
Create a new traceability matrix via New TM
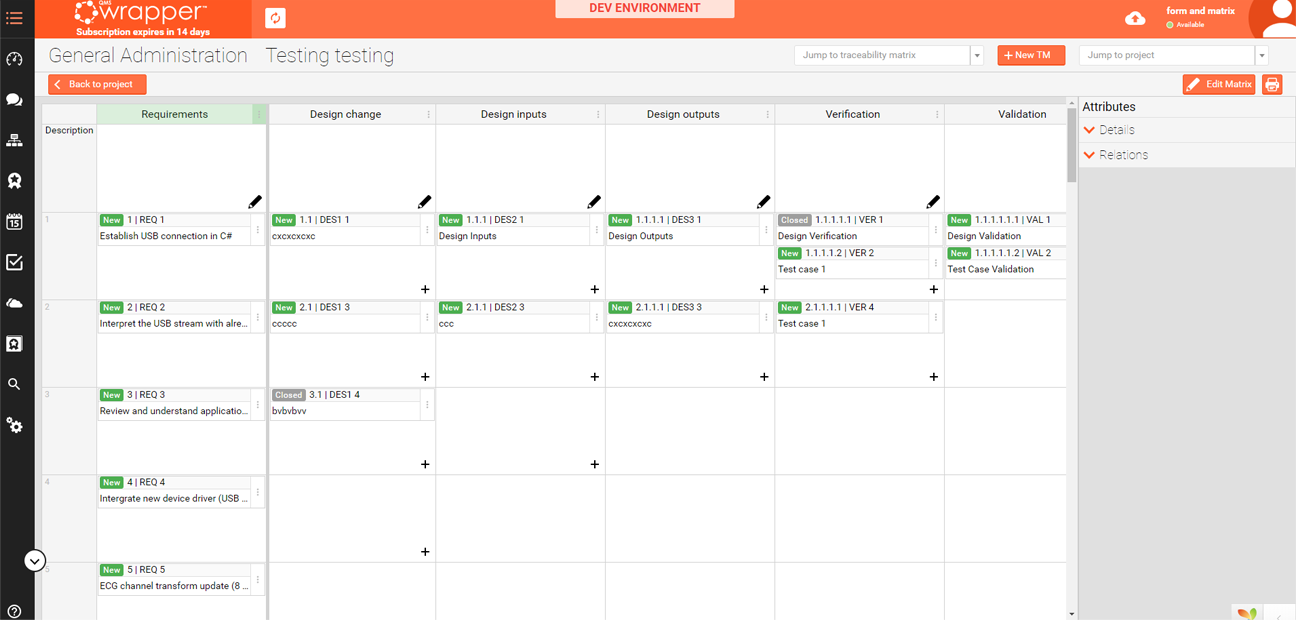click(1031, 55)
